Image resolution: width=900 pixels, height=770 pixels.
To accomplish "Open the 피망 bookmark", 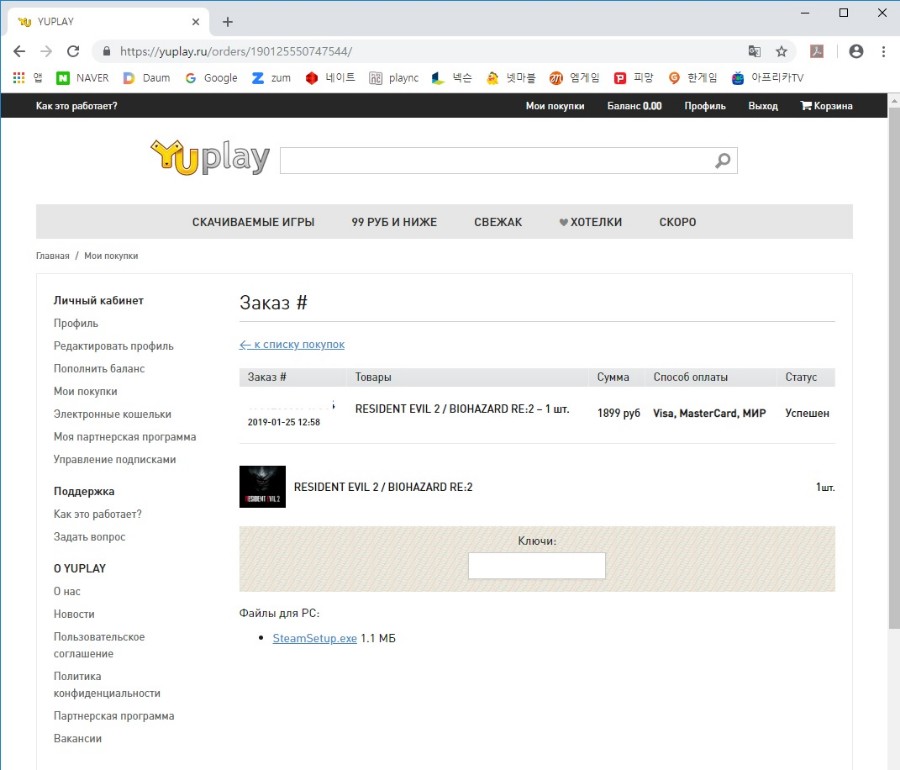I will coord(634,77).
